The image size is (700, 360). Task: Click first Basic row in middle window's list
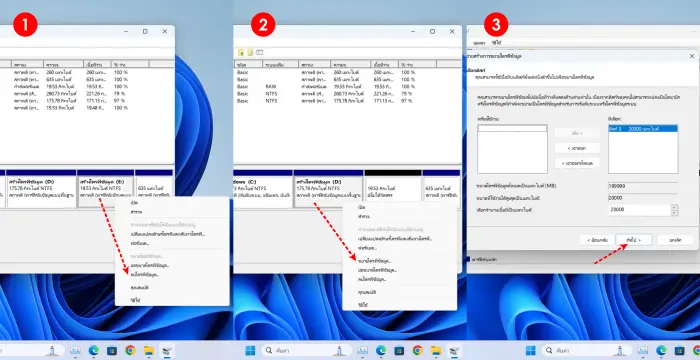(243, 72)
